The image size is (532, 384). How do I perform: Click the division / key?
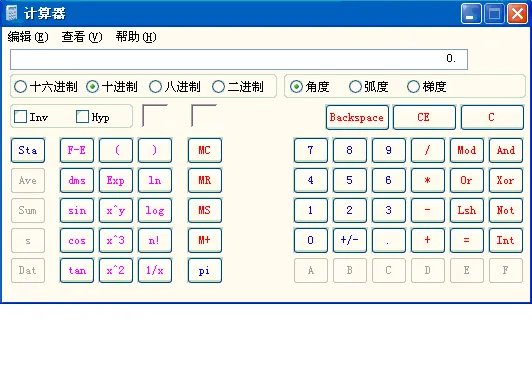(x=428, y=150)
